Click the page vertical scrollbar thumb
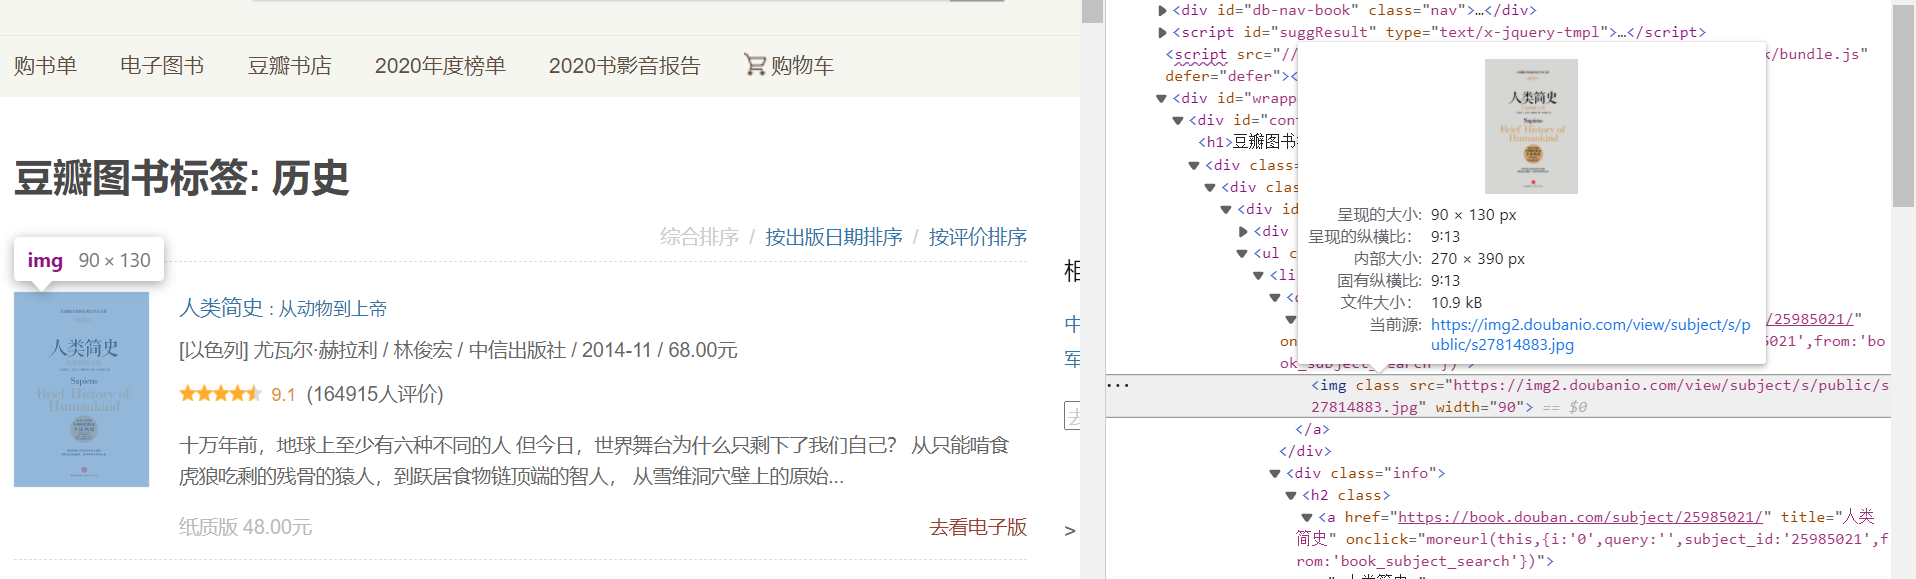The image size is (1916, 579). click(x=1092, y=11)
